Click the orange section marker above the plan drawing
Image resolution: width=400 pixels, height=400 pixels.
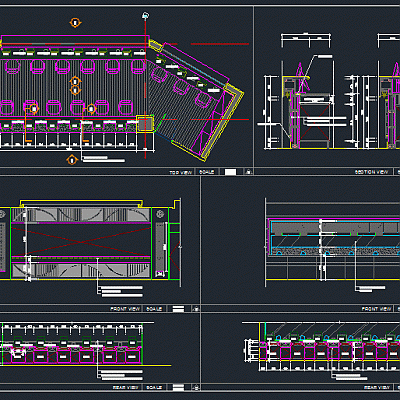point(75,23)
